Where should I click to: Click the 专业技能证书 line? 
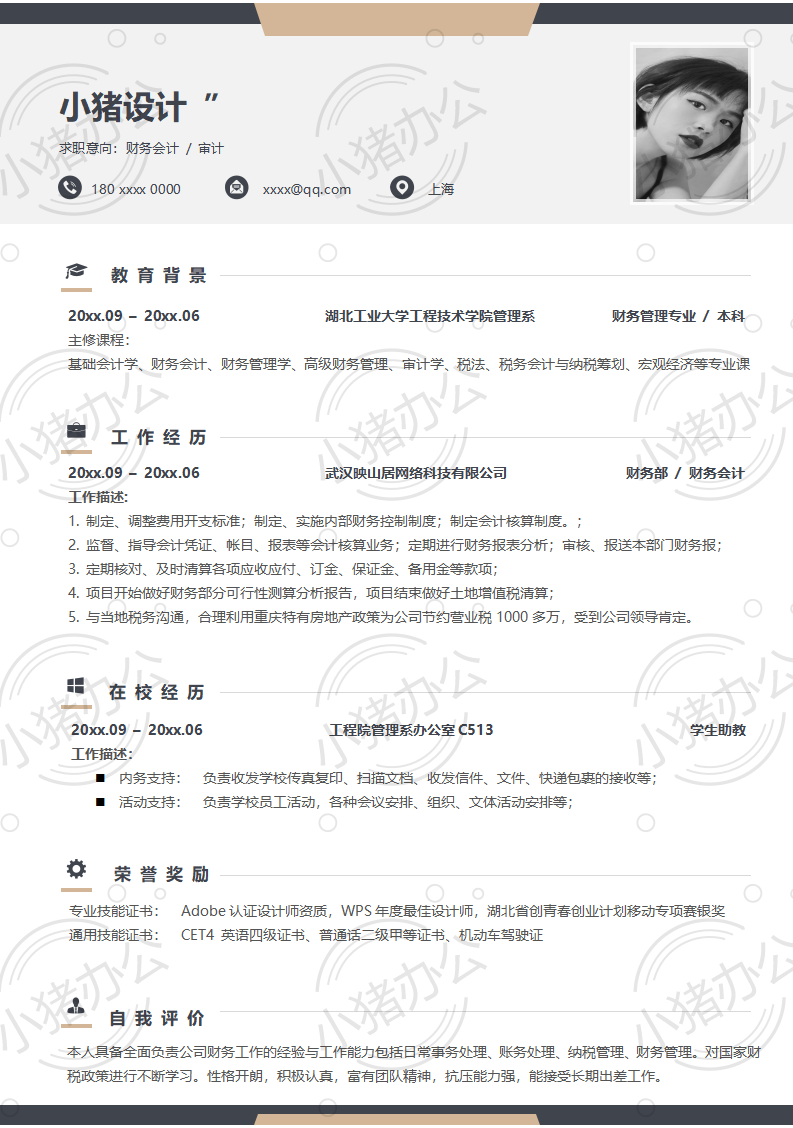(x=396, y=911)
